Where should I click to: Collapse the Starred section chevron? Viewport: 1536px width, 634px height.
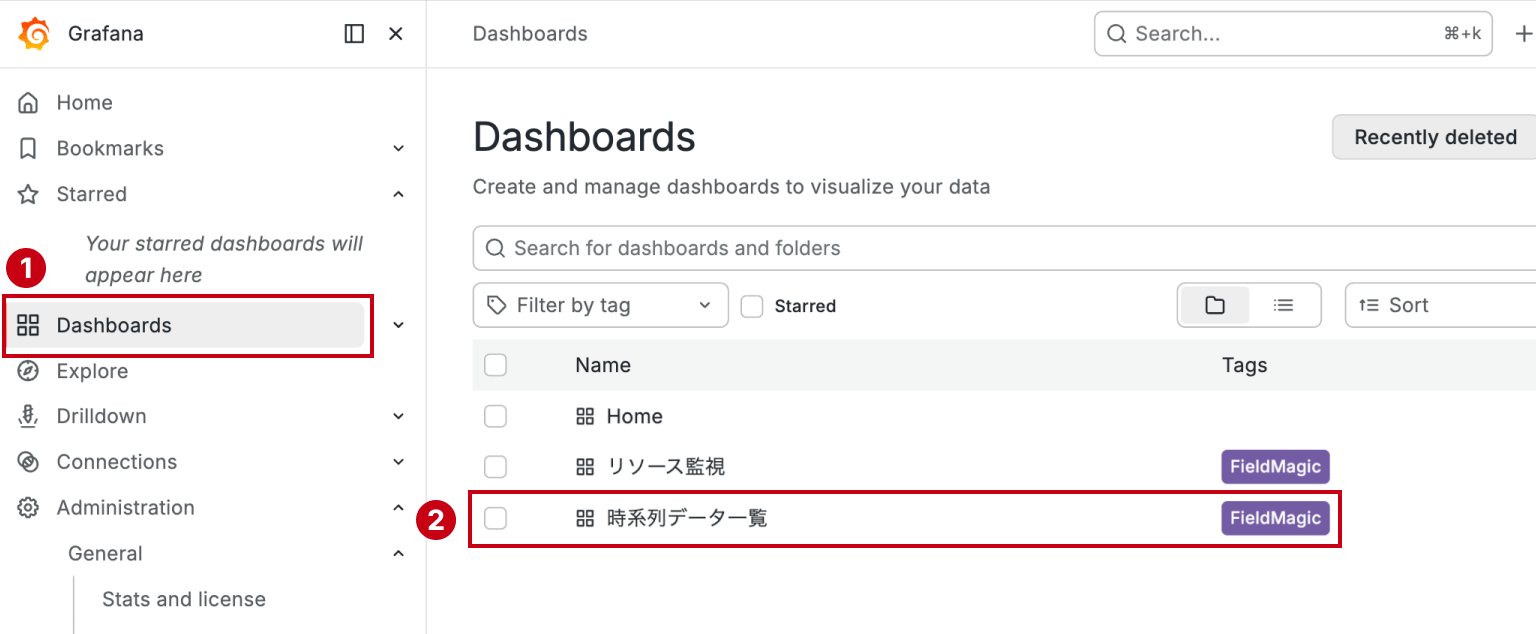tap(399, 194)
